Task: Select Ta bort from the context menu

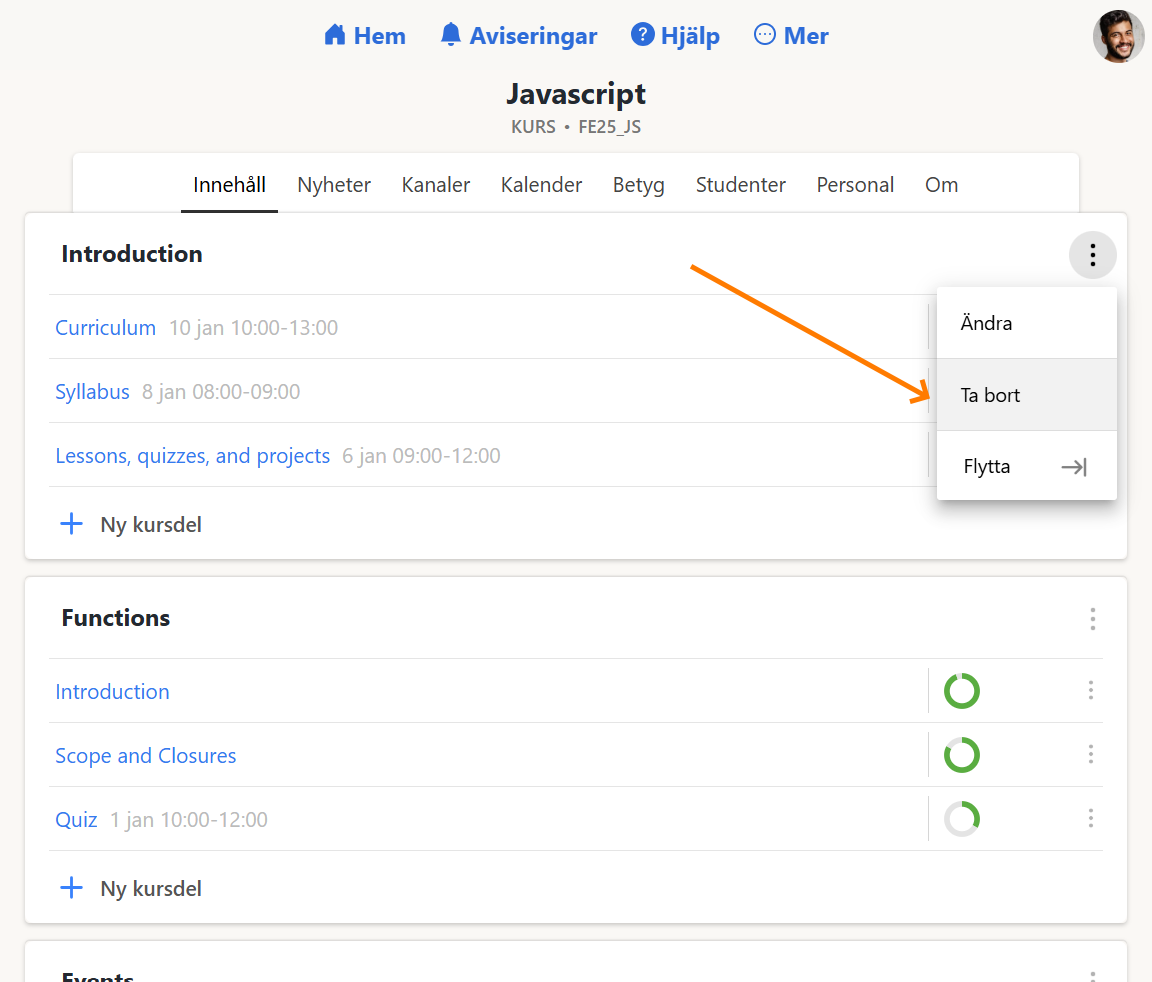Action: pos(991,395)
